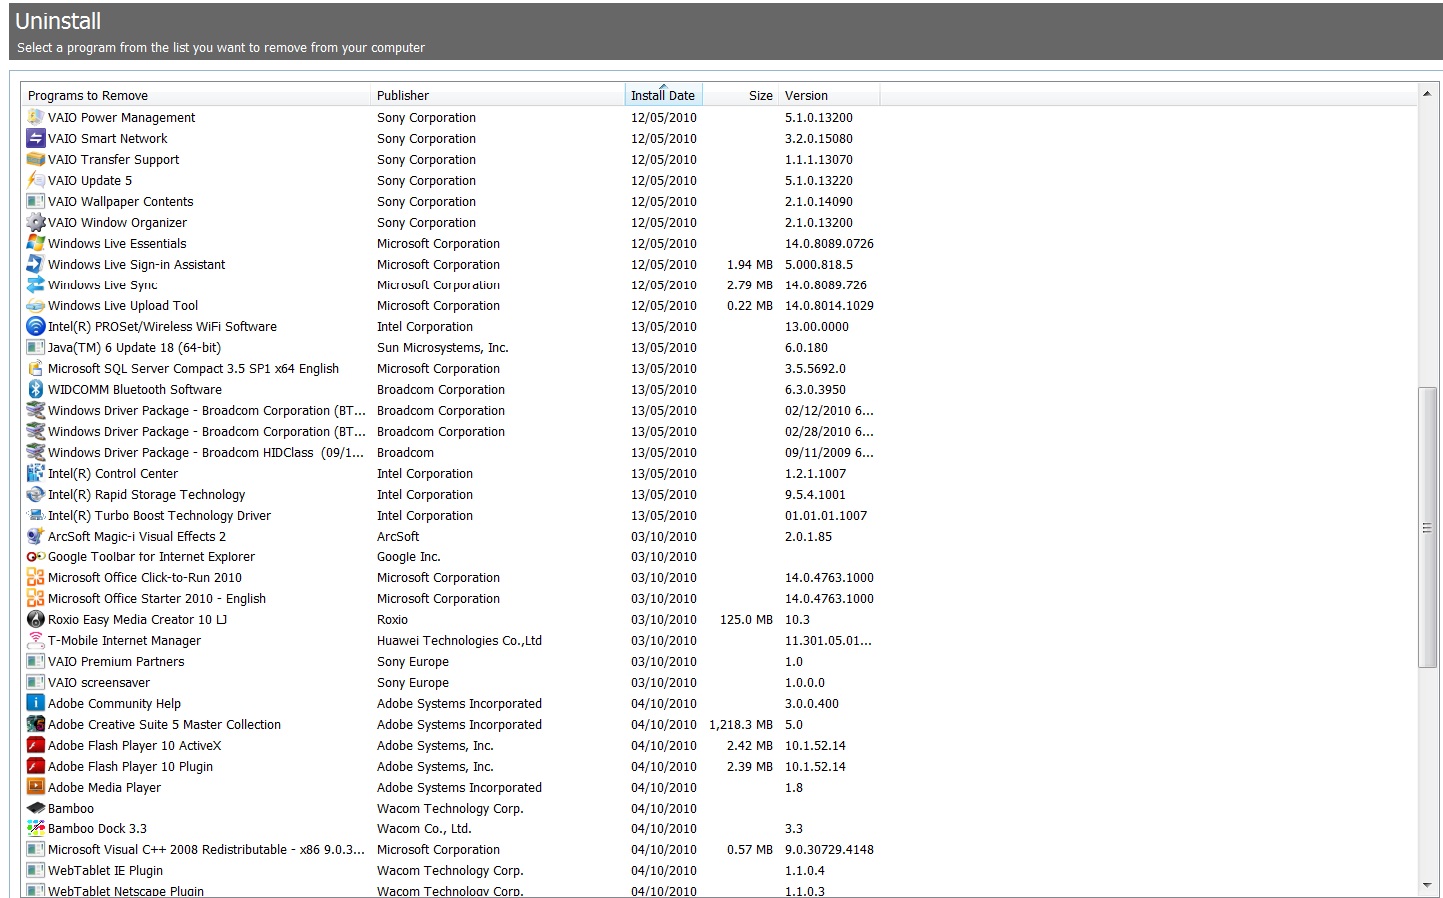
Task: Sort list by Publisher column header
Action: (497, 95)
